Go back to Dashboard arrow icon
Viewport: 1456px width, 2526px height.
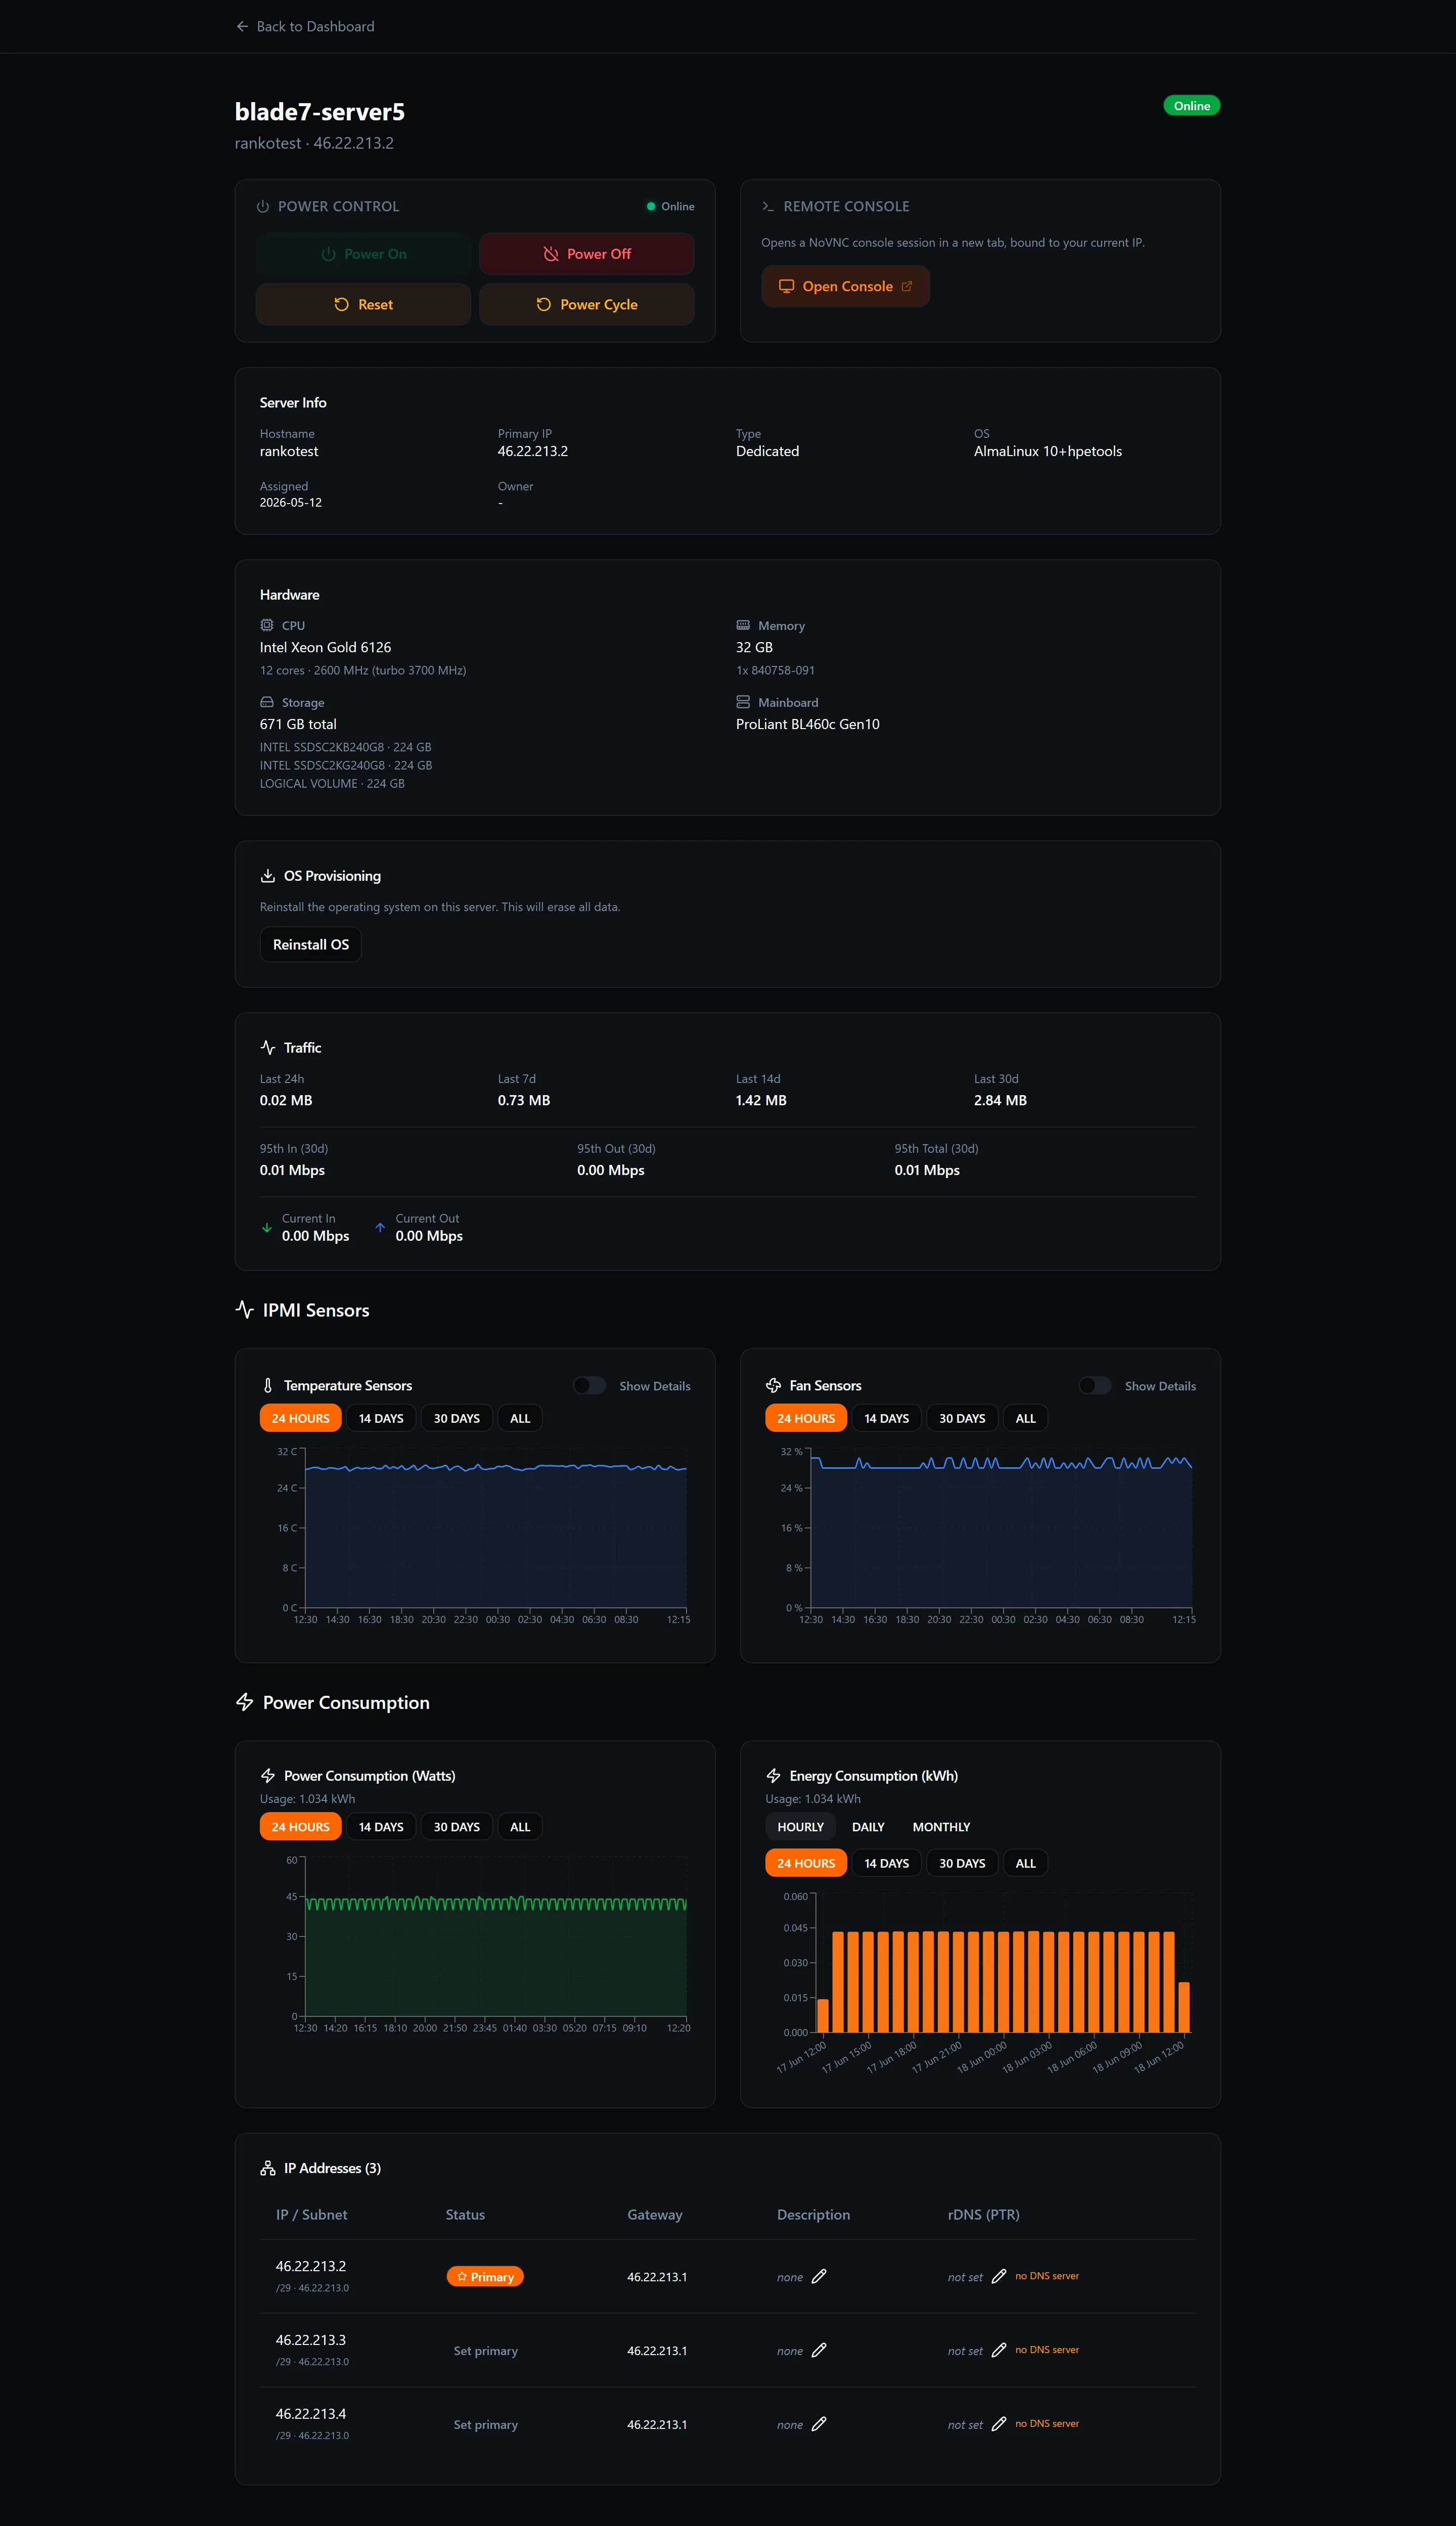point(242,27)
